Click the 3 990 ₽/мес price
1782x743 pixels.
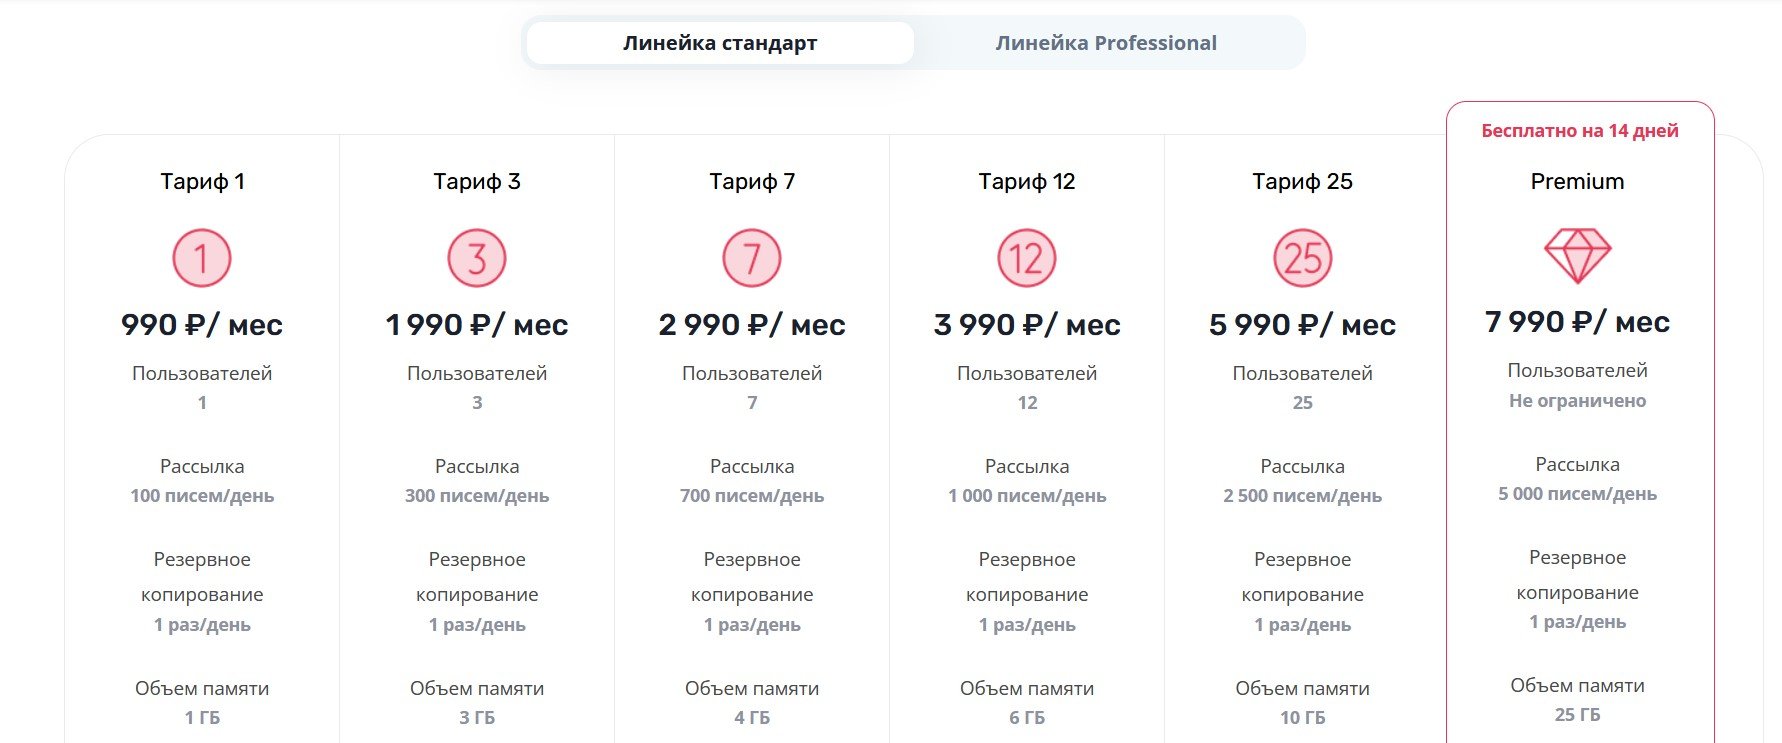[x=1027, y=325]
